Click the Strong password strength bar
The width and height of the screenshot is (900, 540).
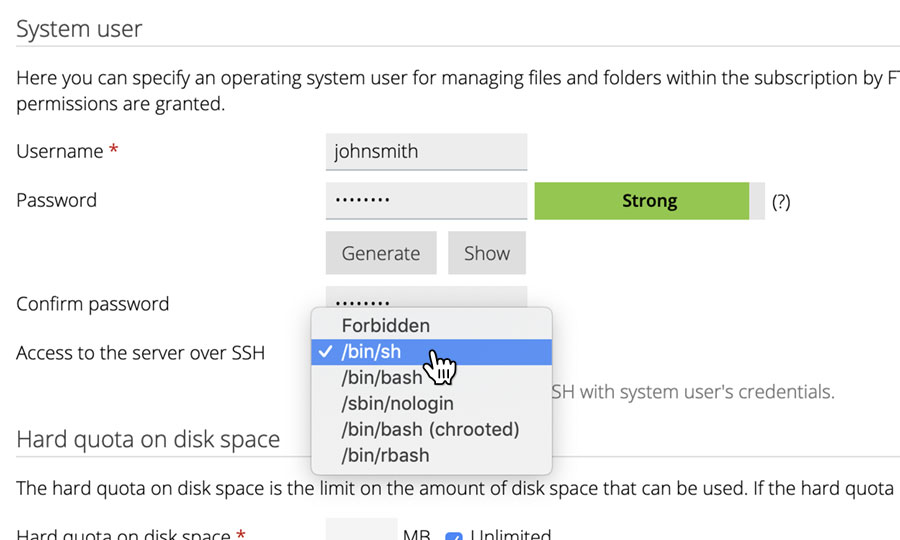649,201
